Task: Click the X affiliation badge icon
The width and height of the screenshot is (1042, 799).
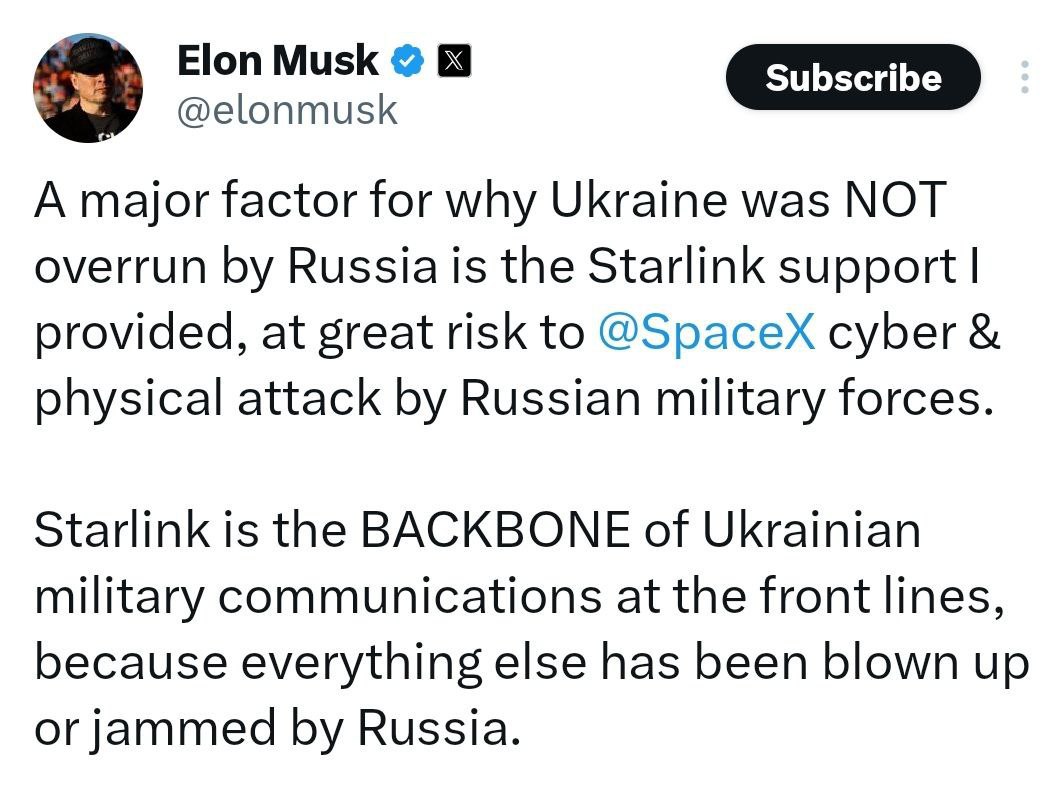Action: tap(452, 61)
